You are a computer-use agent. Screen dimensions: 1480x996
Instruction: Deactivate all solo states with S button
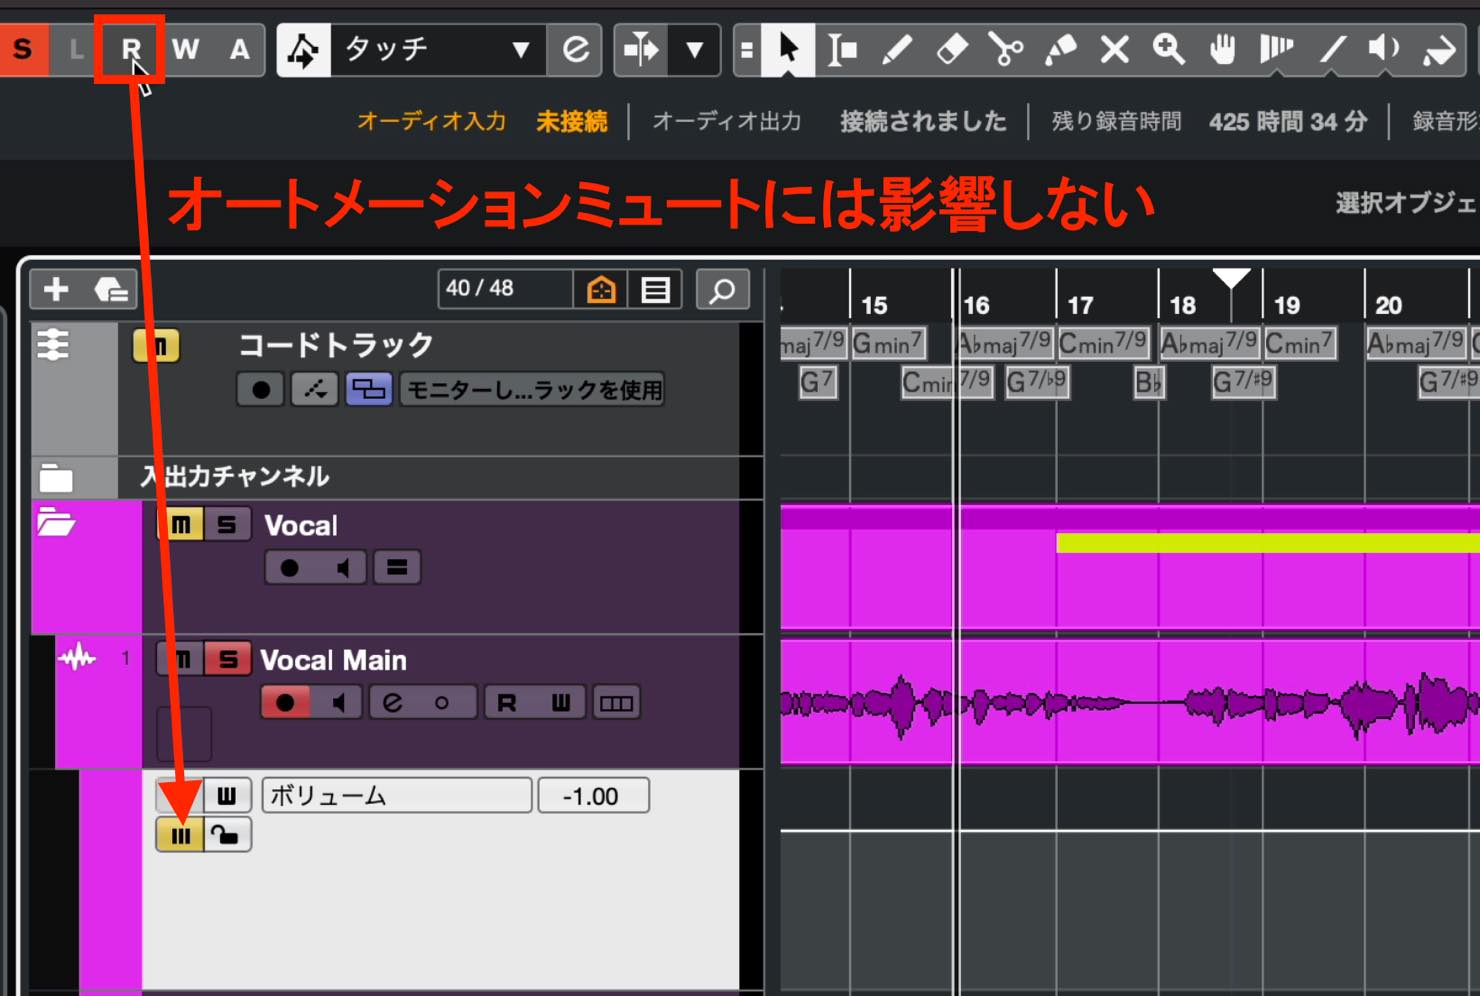point(22,49)
